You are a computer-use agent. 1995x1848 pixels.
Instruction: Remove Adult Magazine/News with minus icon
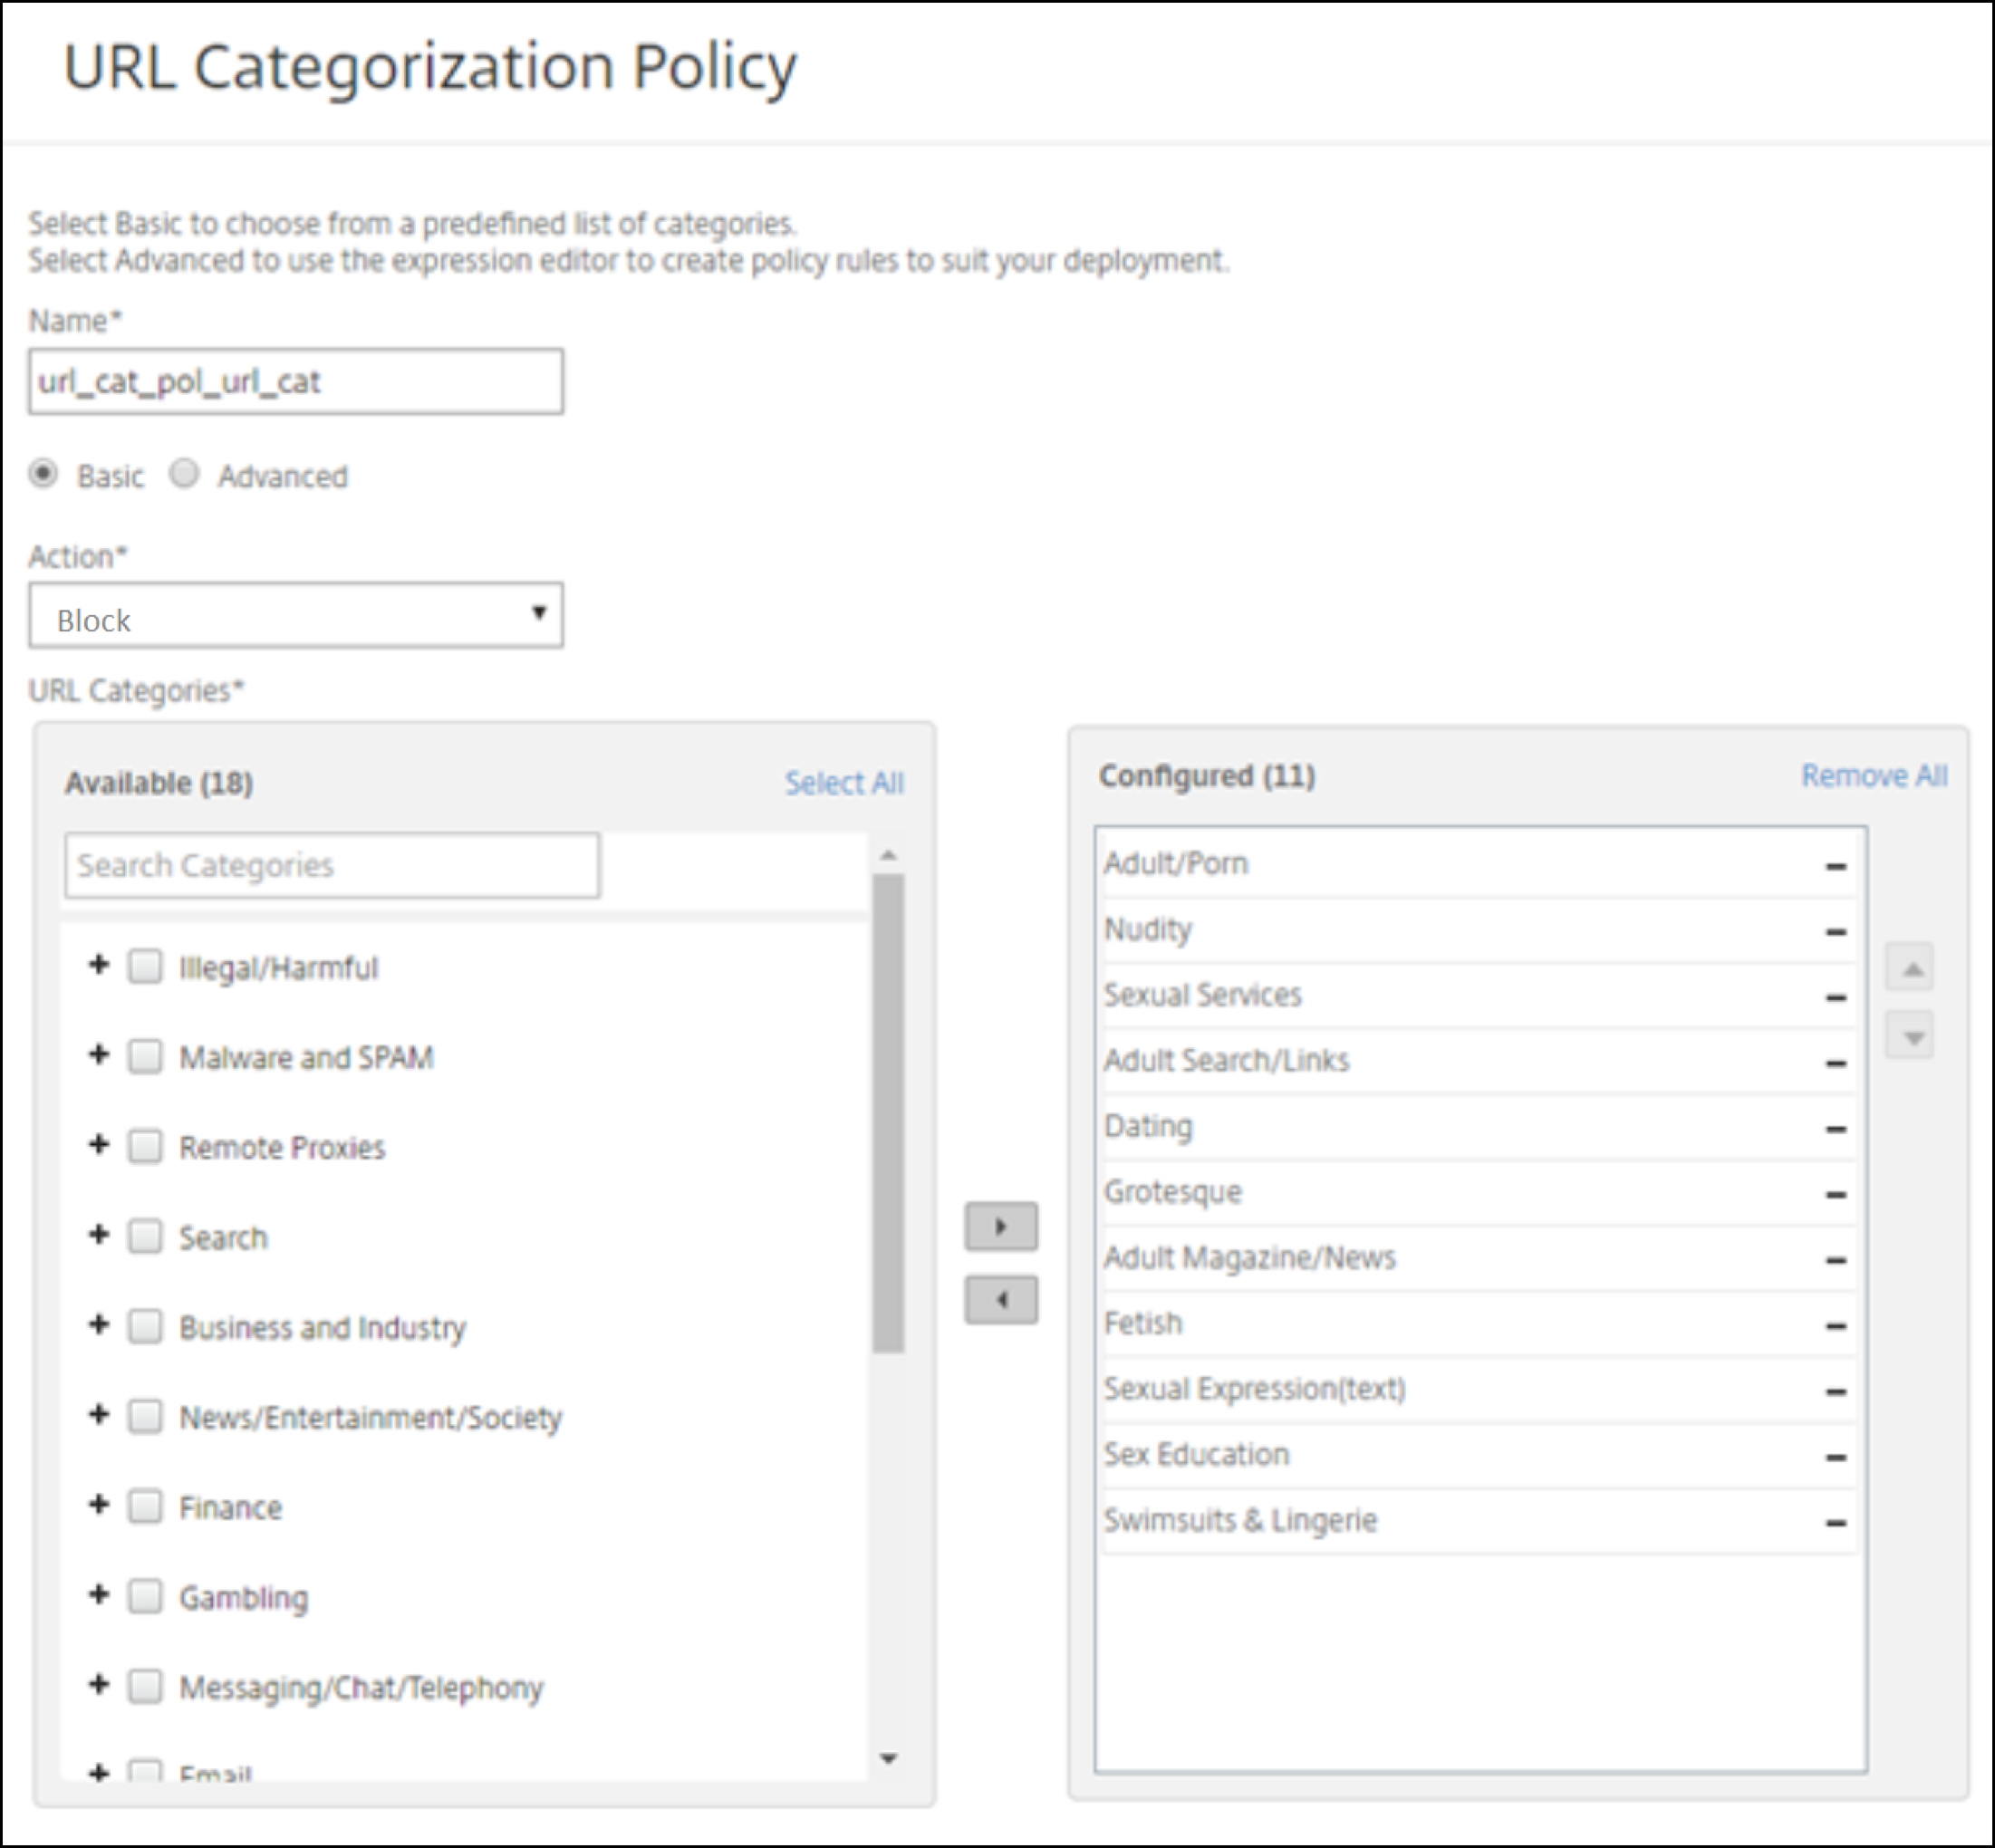1835,1260
